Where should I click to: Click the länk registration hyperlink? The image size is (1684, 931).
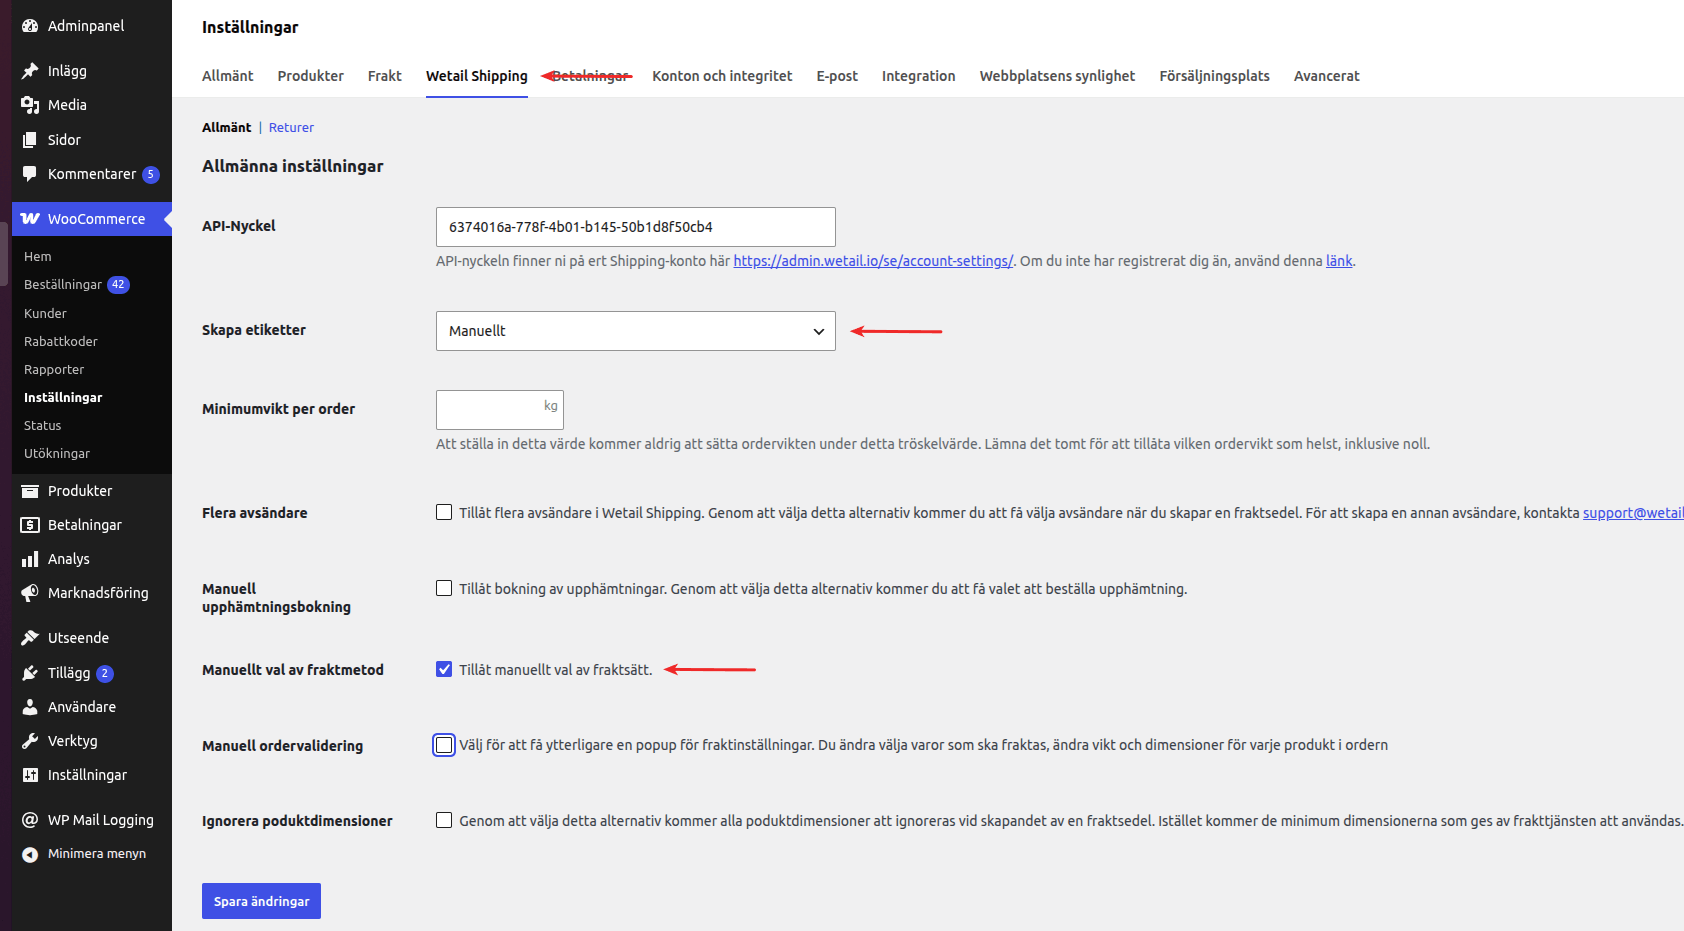[x=1339, y=261]
